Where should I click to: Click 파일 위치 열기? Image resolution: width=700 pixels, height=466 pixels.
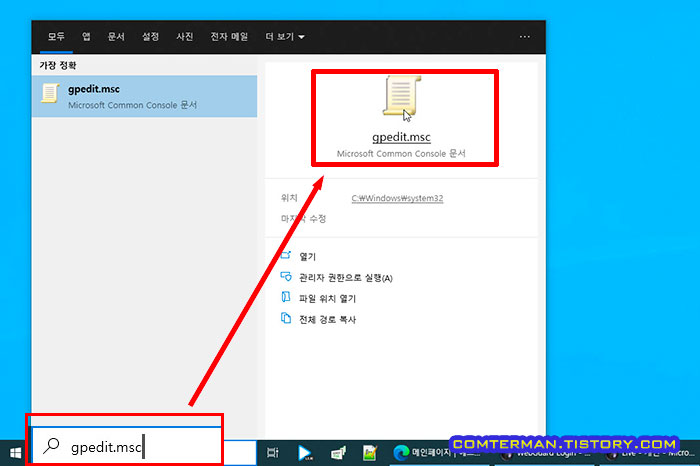(x=327, y=299)
